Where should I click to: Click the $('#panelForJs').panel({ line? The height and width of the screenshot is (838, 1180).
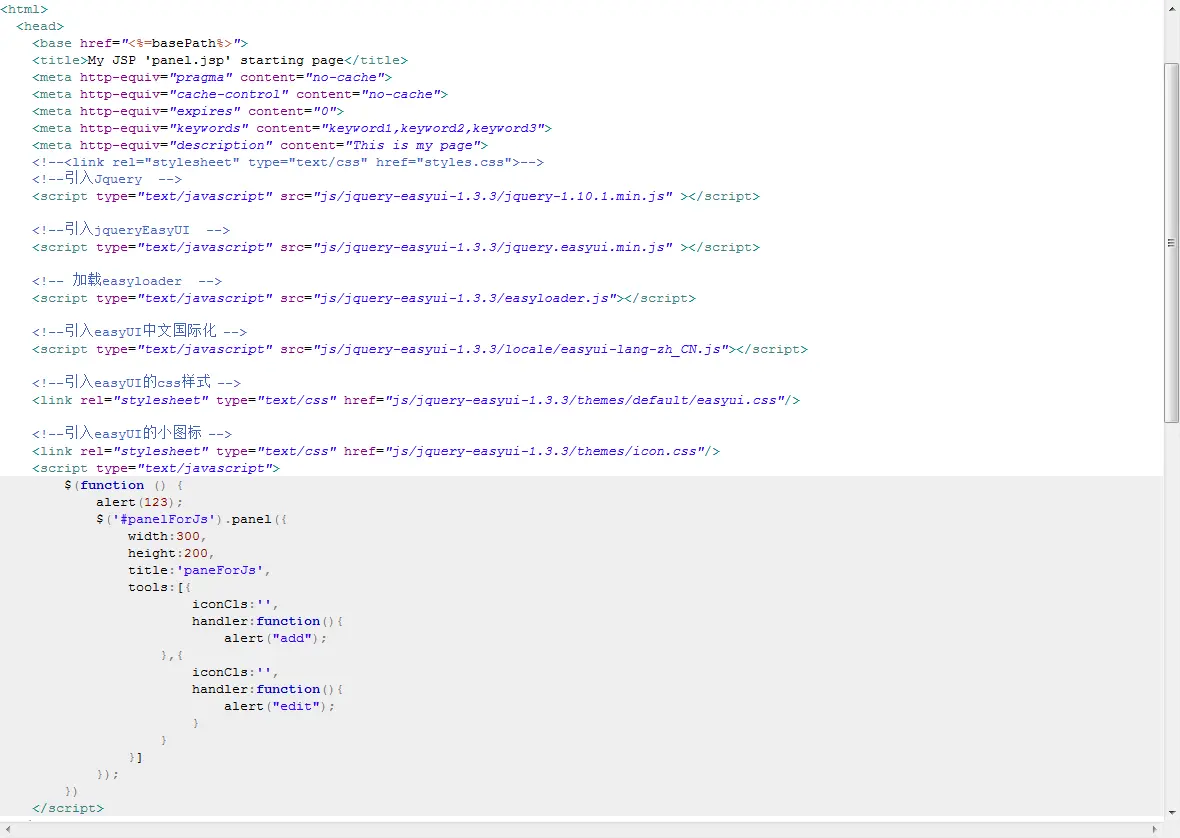click(x=191, y=519)
